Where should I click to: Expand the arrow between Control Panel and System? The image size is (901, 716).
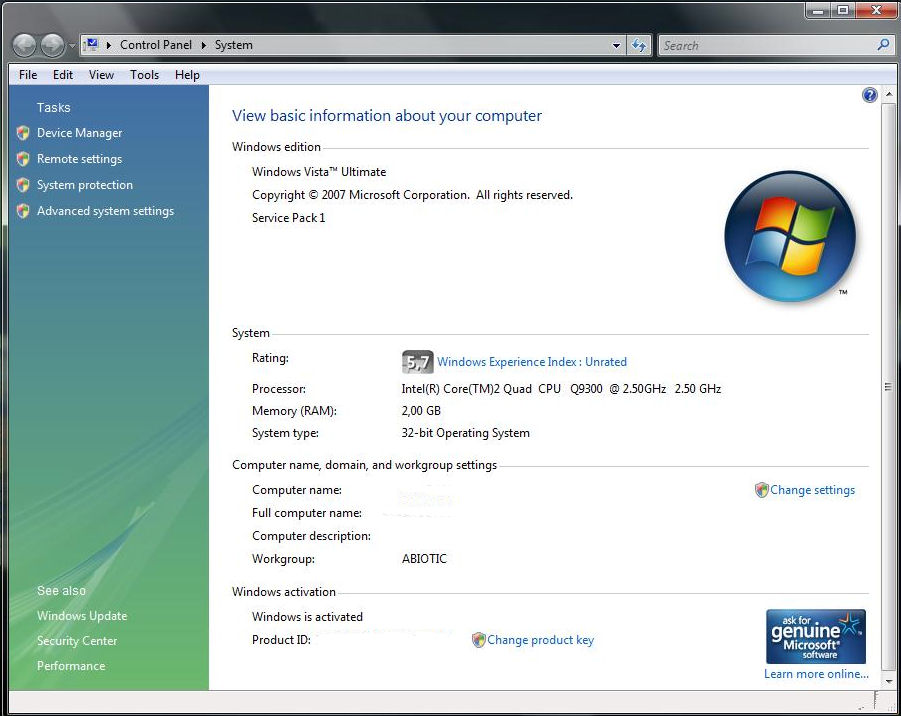203,45
